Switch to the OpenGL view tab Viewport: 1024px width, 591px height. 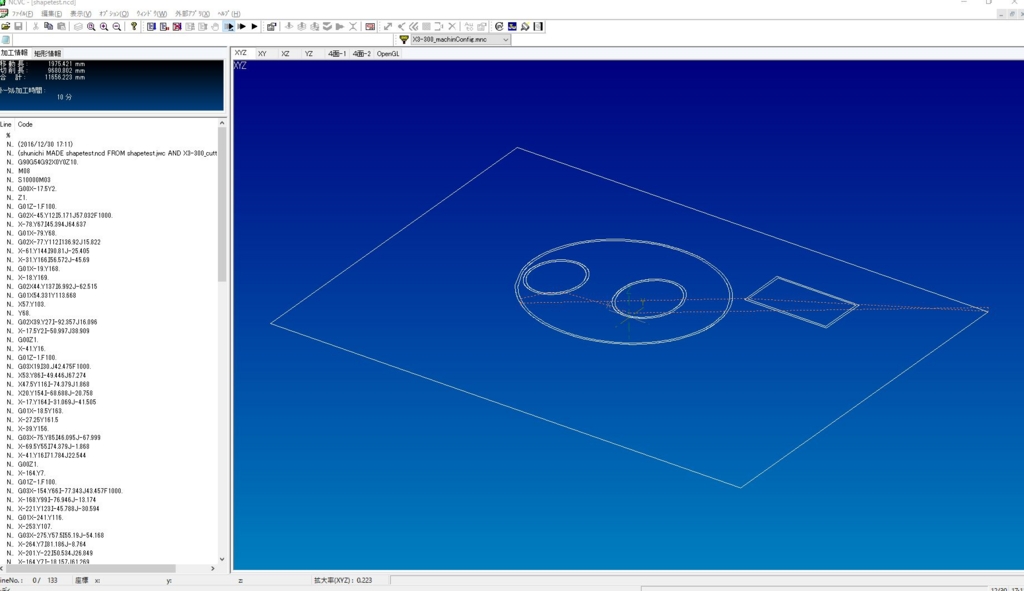coord(388,54)
